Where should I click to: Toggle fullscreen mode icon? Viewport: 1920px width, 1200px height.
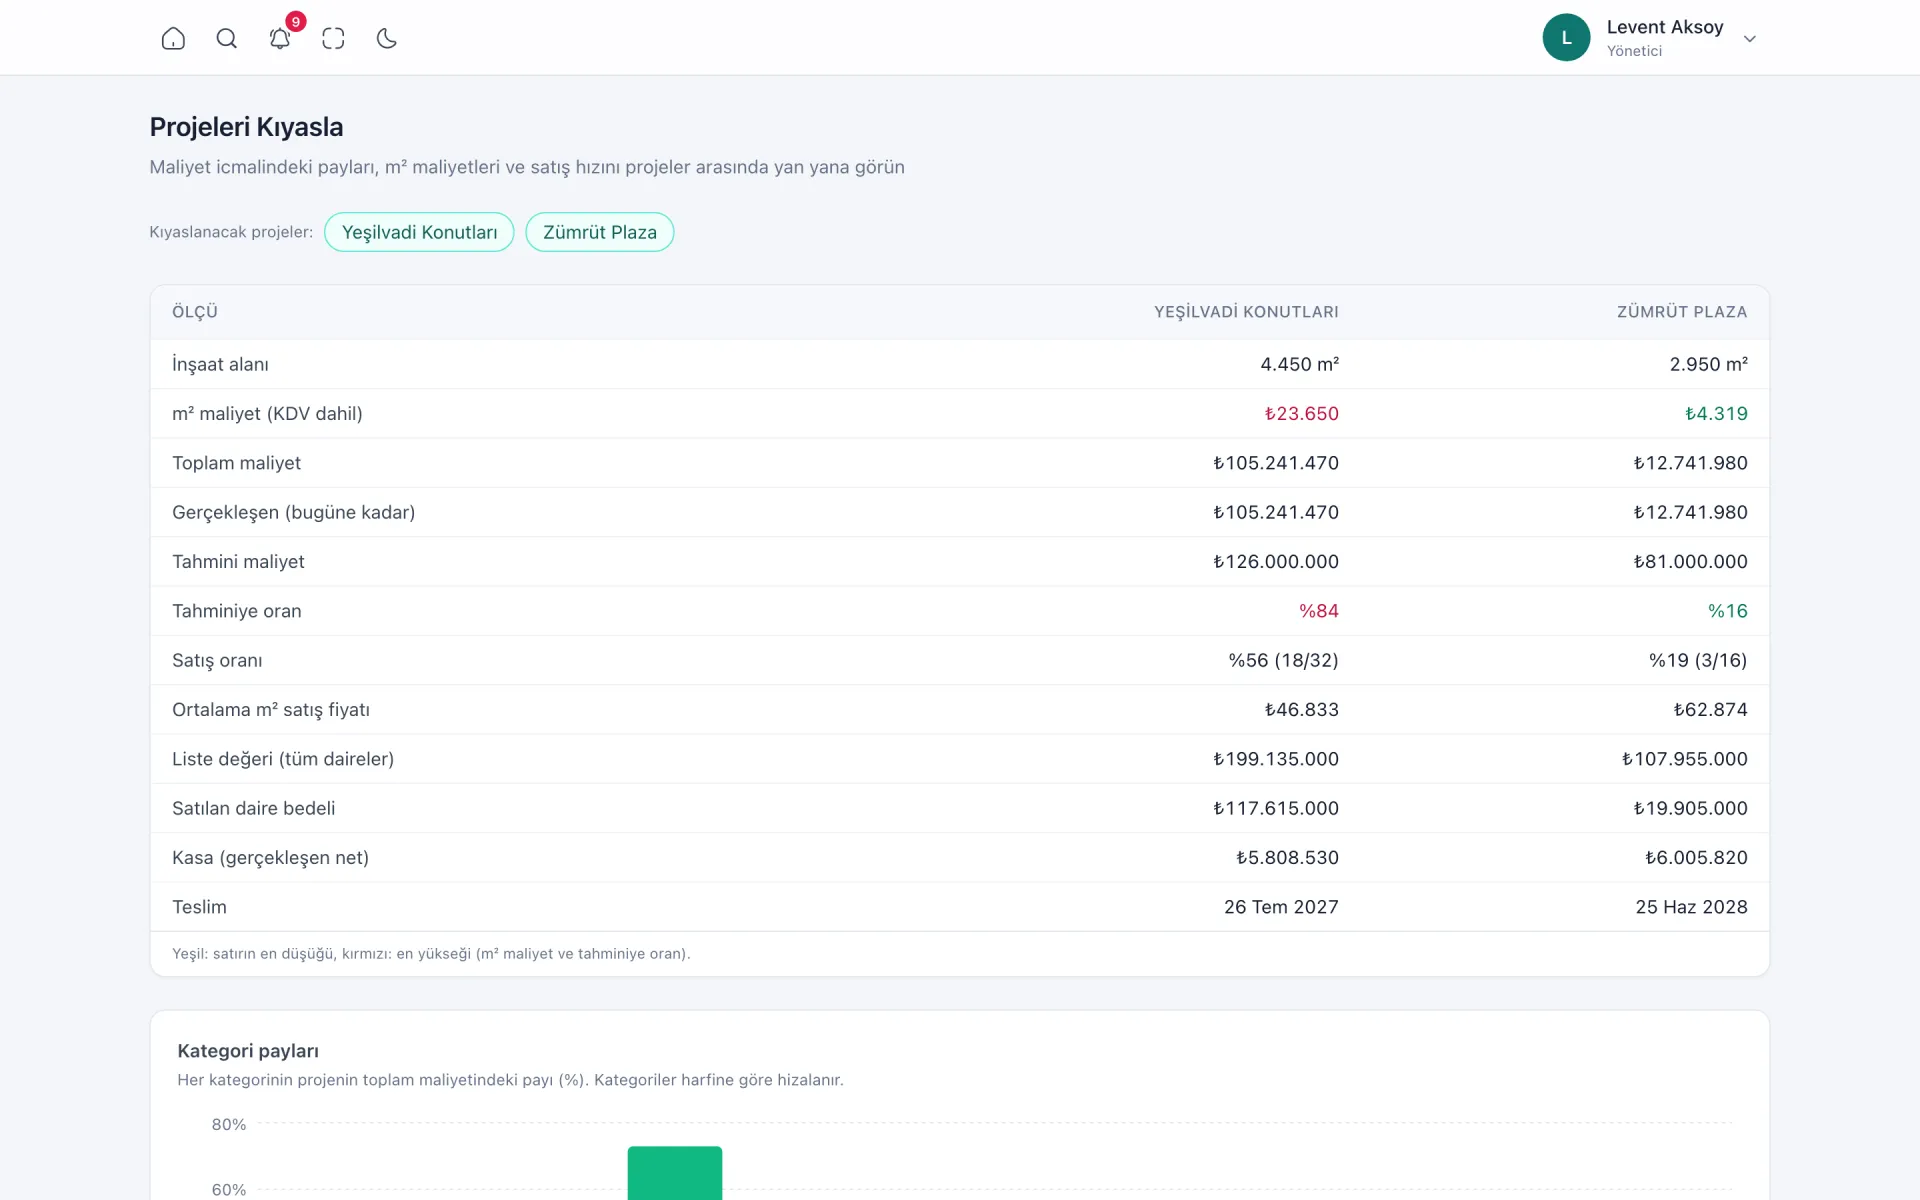(333, 38)
